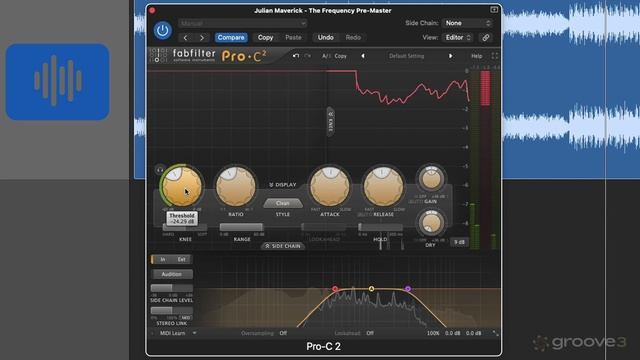Click the blue audio waveform icon
Image resolution: width=640 pixels, height=360 pixels.
tap(58, 82)
